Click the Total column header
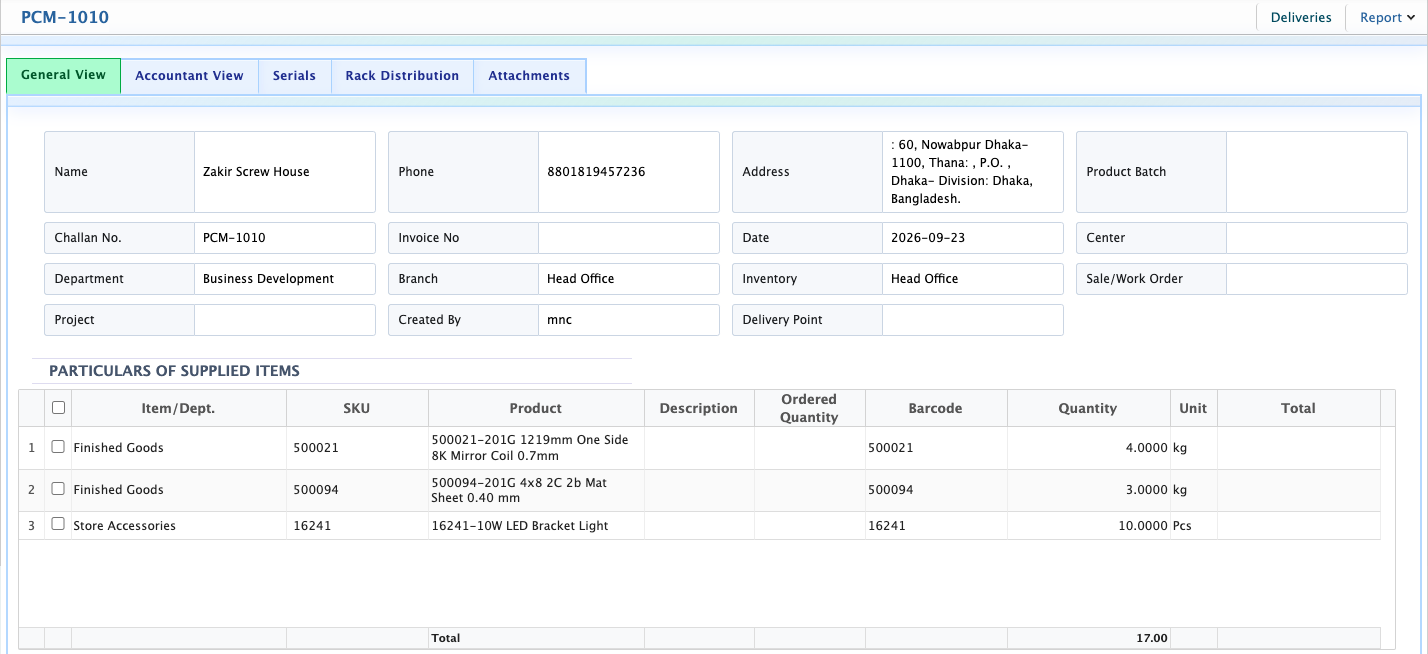 (x=1299, y=408)
